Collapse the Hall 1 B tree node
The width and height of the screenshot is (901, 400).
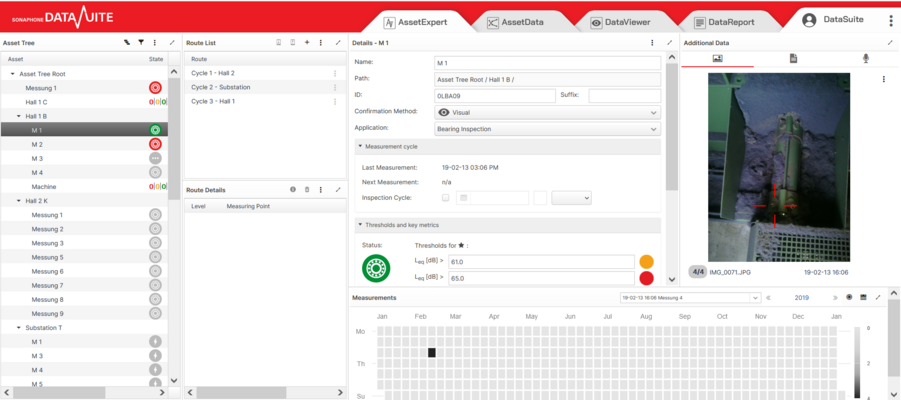coord(19,116)
